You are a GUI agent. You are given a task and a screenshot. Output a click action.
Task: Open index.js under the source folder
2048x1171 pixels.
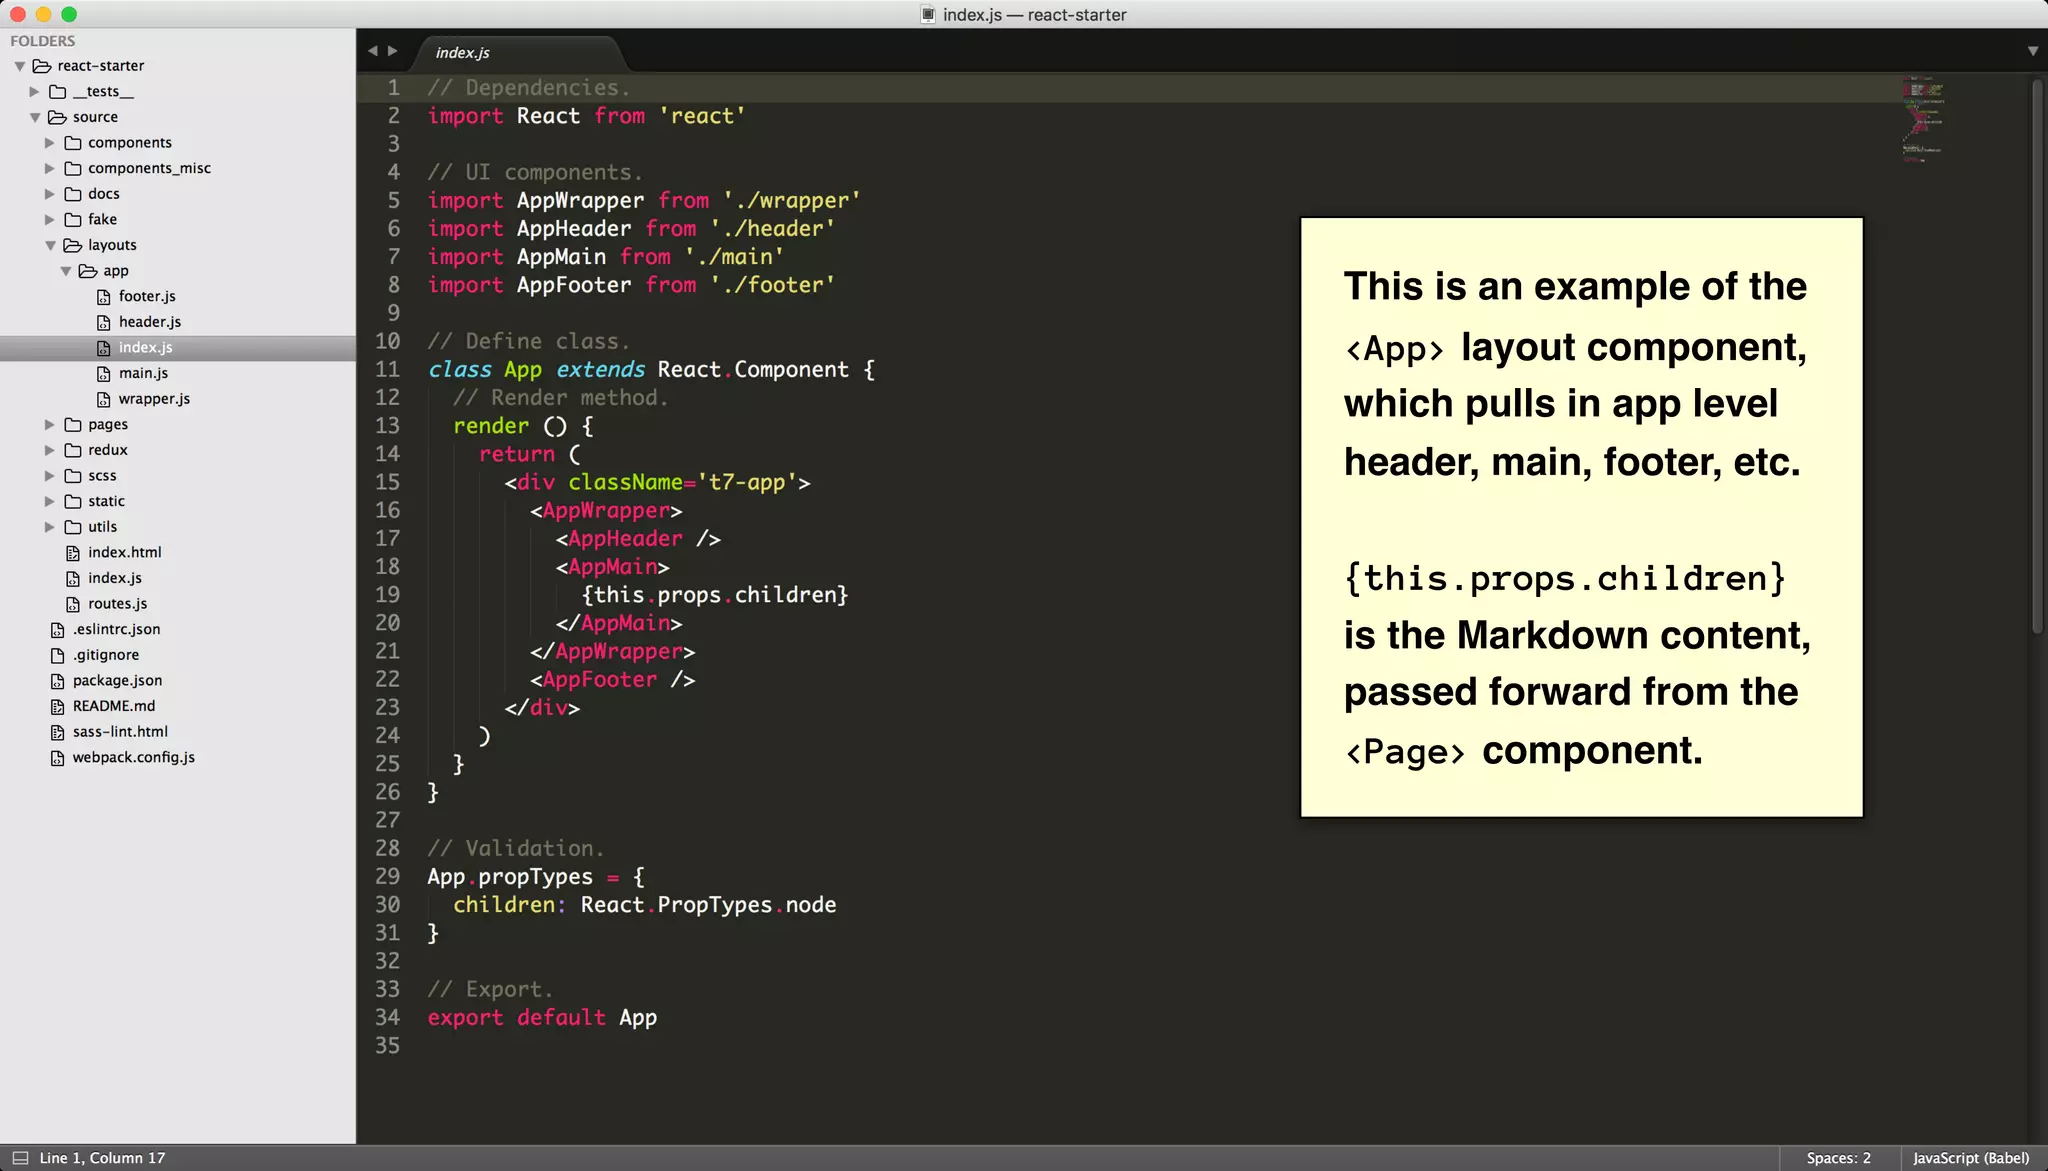pyautogui.click(x=115, y=579)
